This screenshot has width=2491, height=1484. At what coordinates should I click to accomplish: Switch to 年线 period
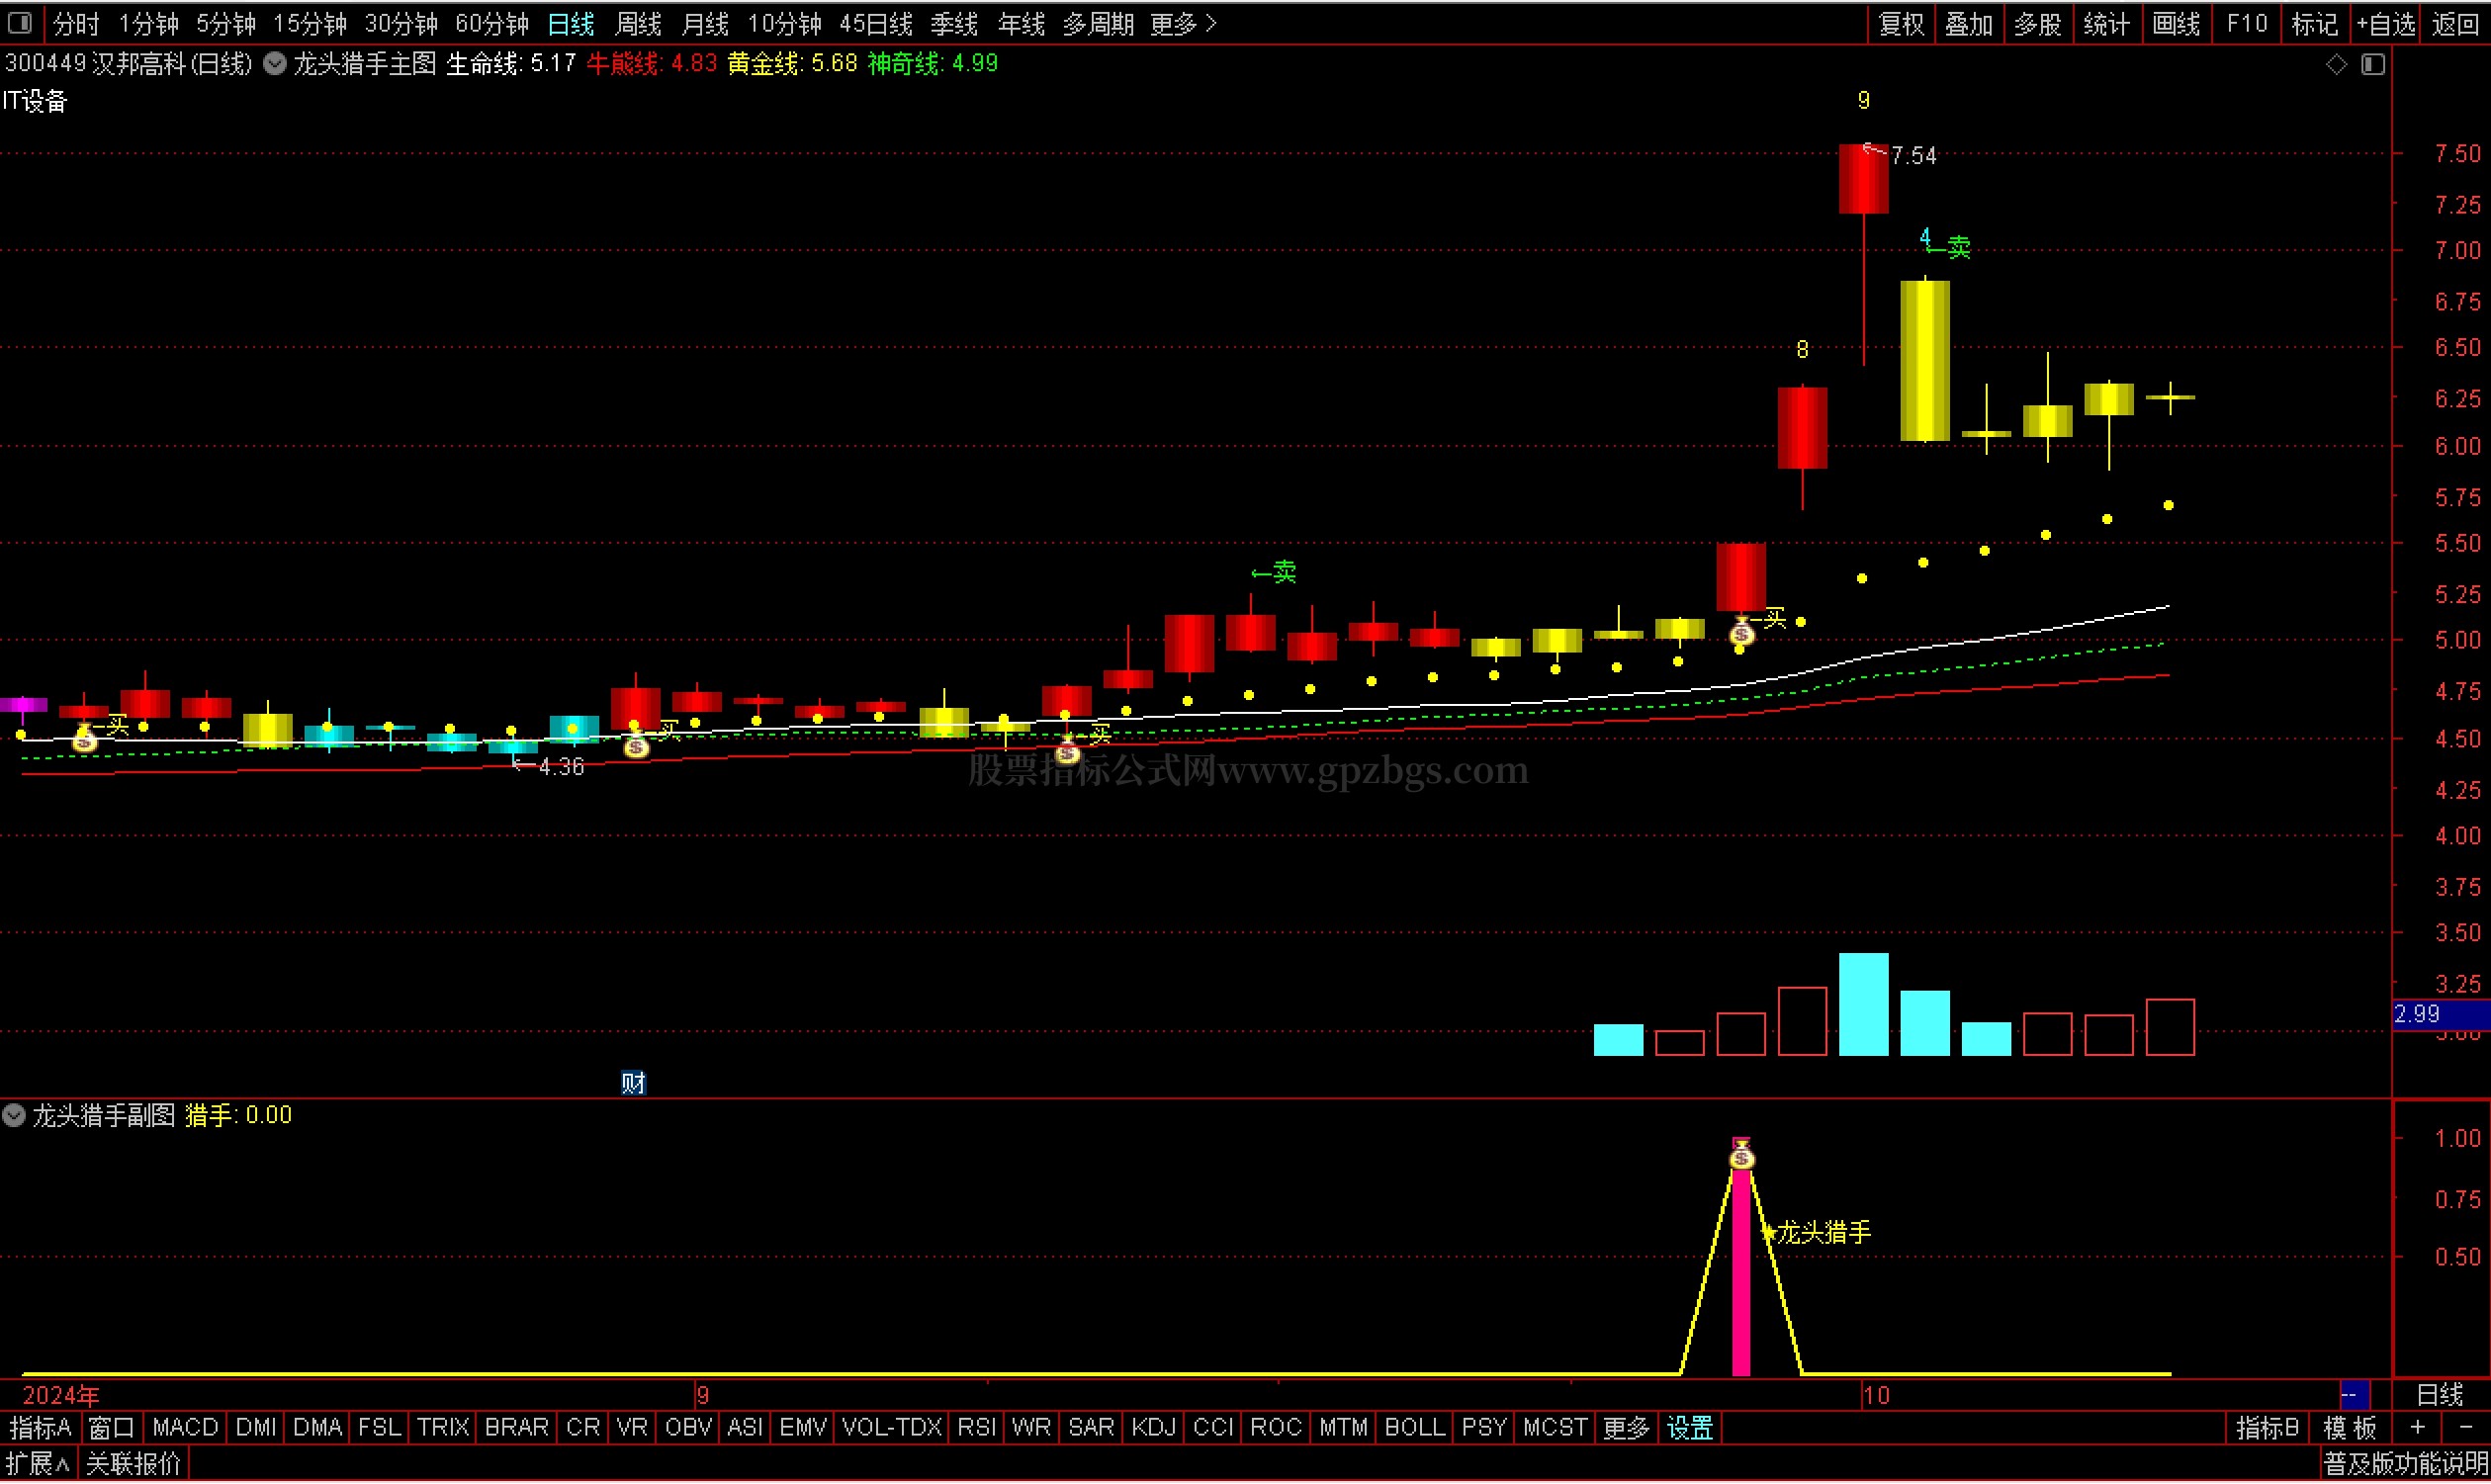point(1021,23)
